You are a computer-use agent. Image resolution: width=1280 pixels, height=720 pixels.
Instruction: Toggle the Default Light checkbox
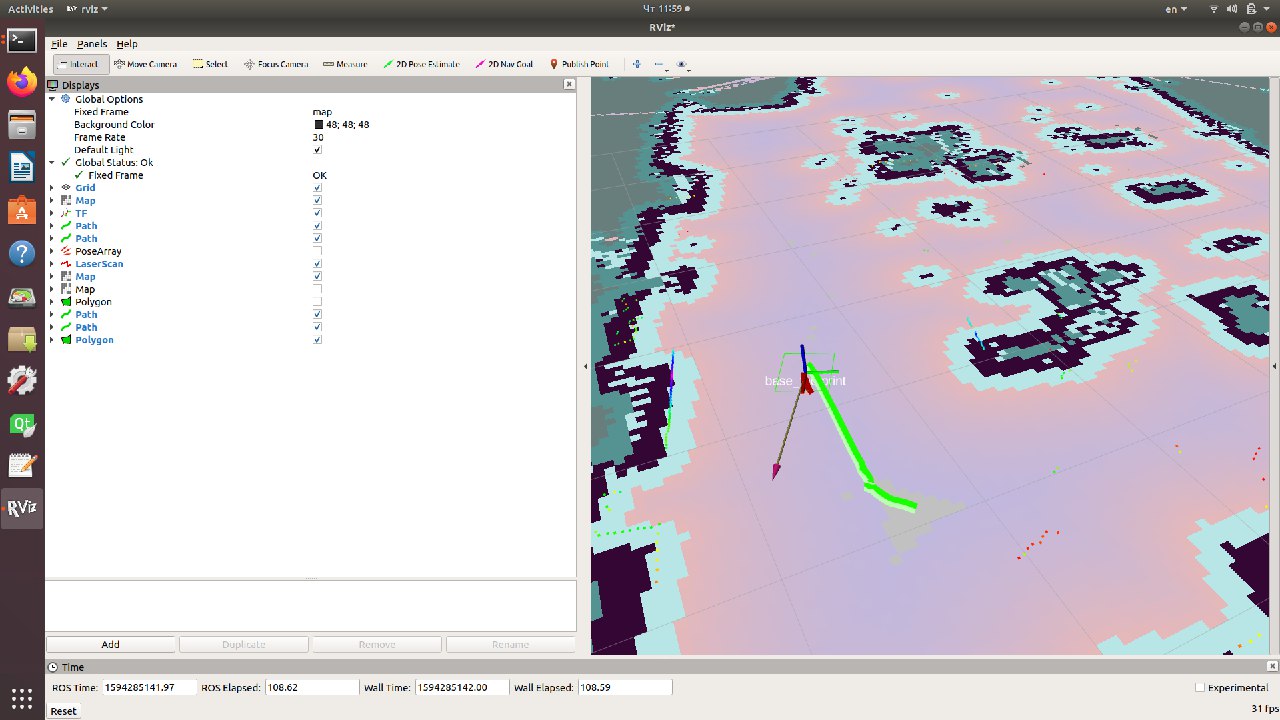click(x=318, y=150)
